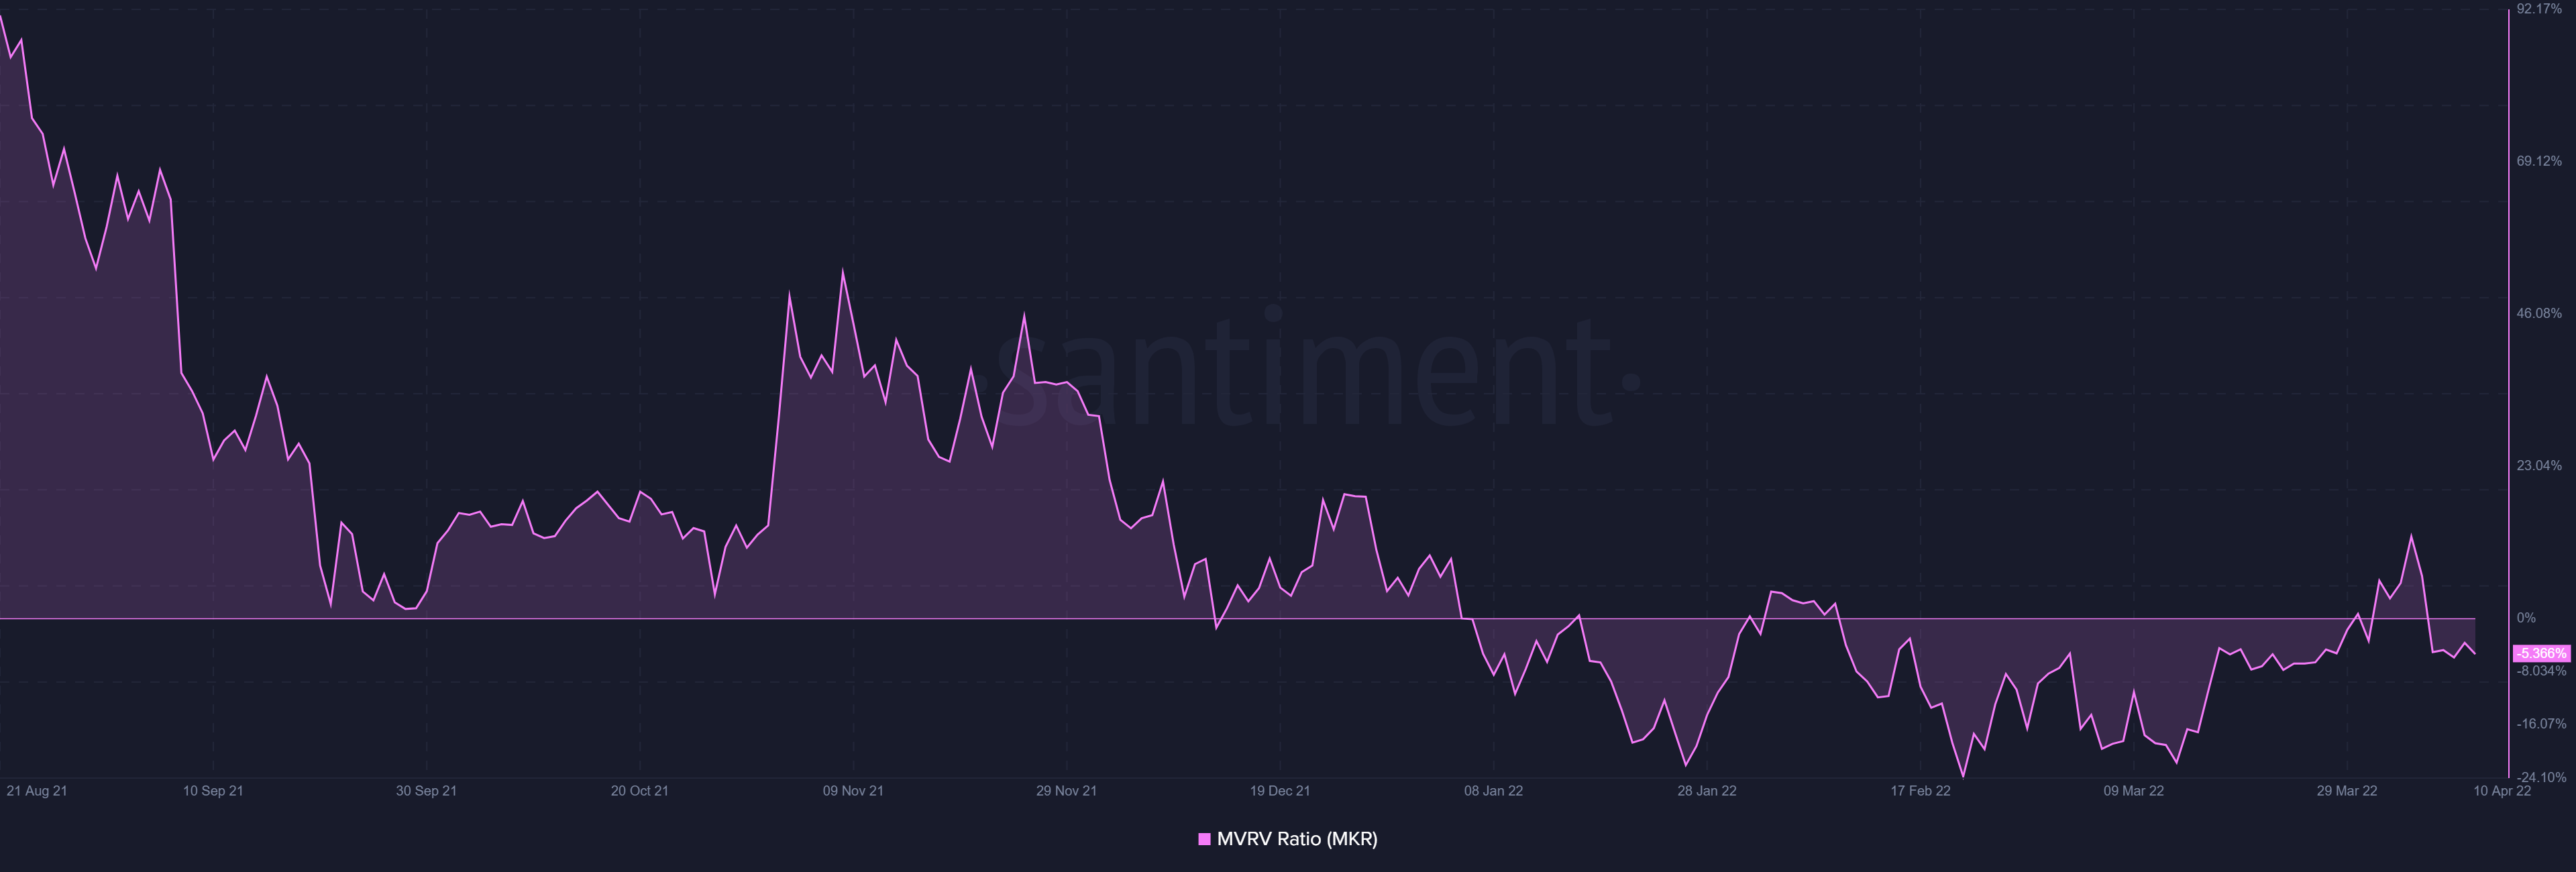Screen dimensions: 2576x872
Task: Click the 29 Nov 21 date label
Action: (1066, 790)
